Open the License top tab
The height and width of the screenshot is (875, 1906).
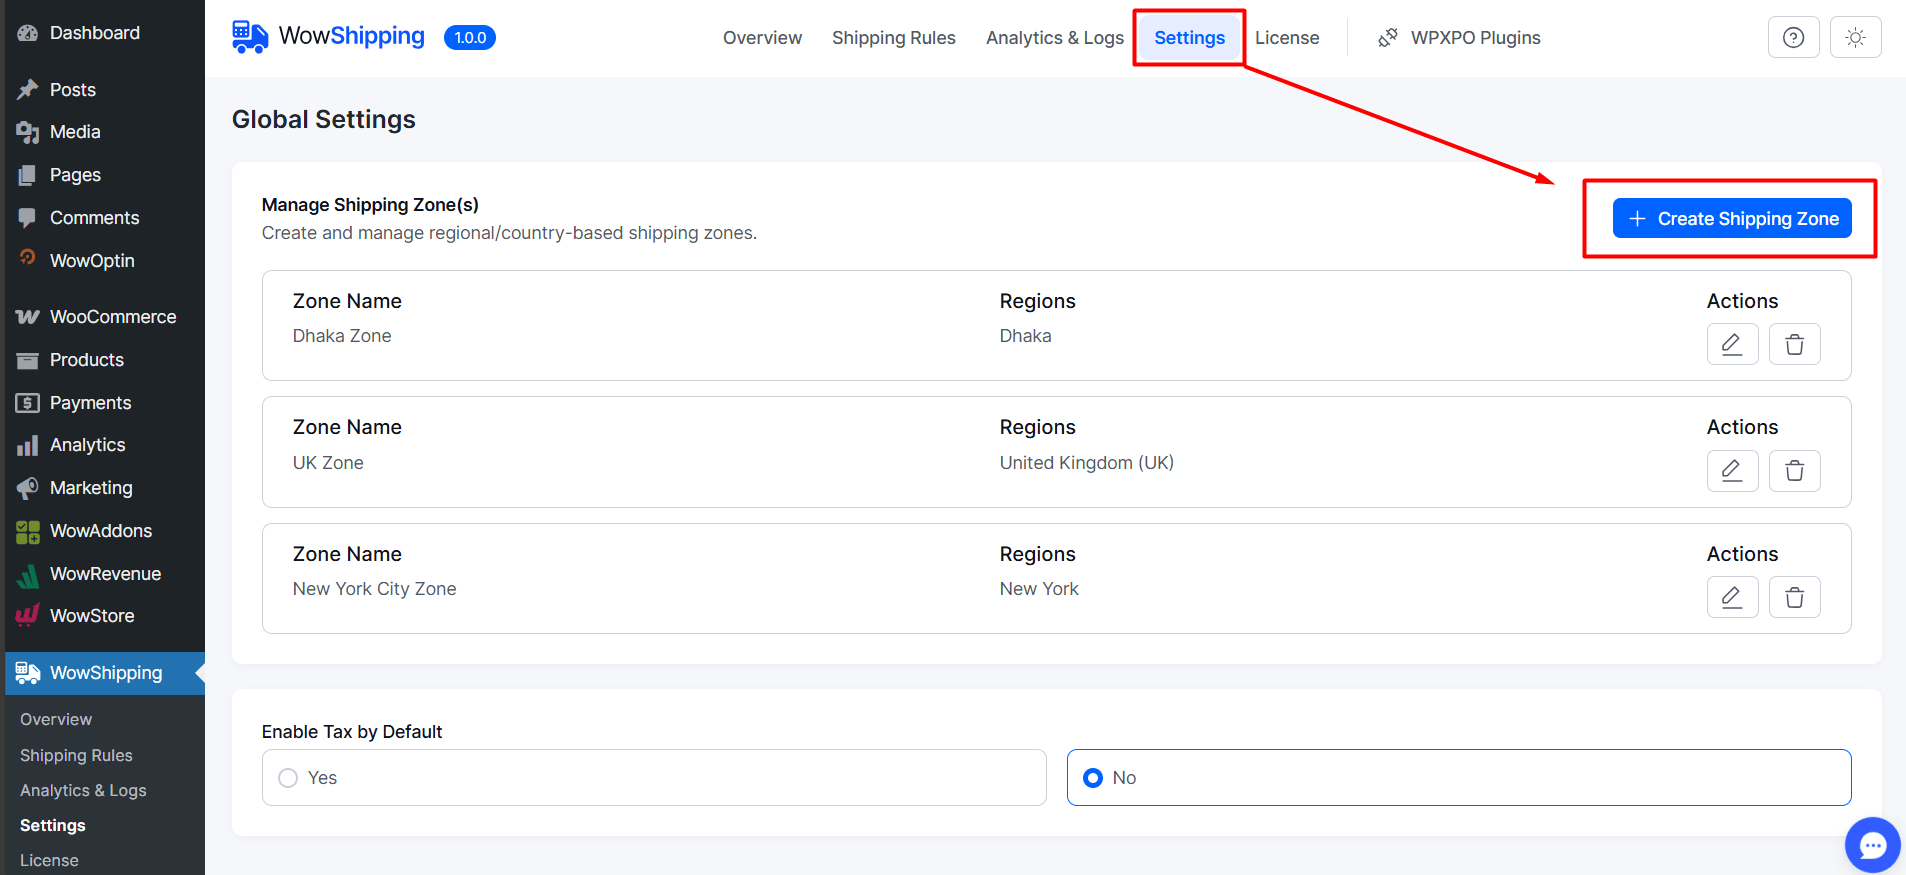[1287, 38]
